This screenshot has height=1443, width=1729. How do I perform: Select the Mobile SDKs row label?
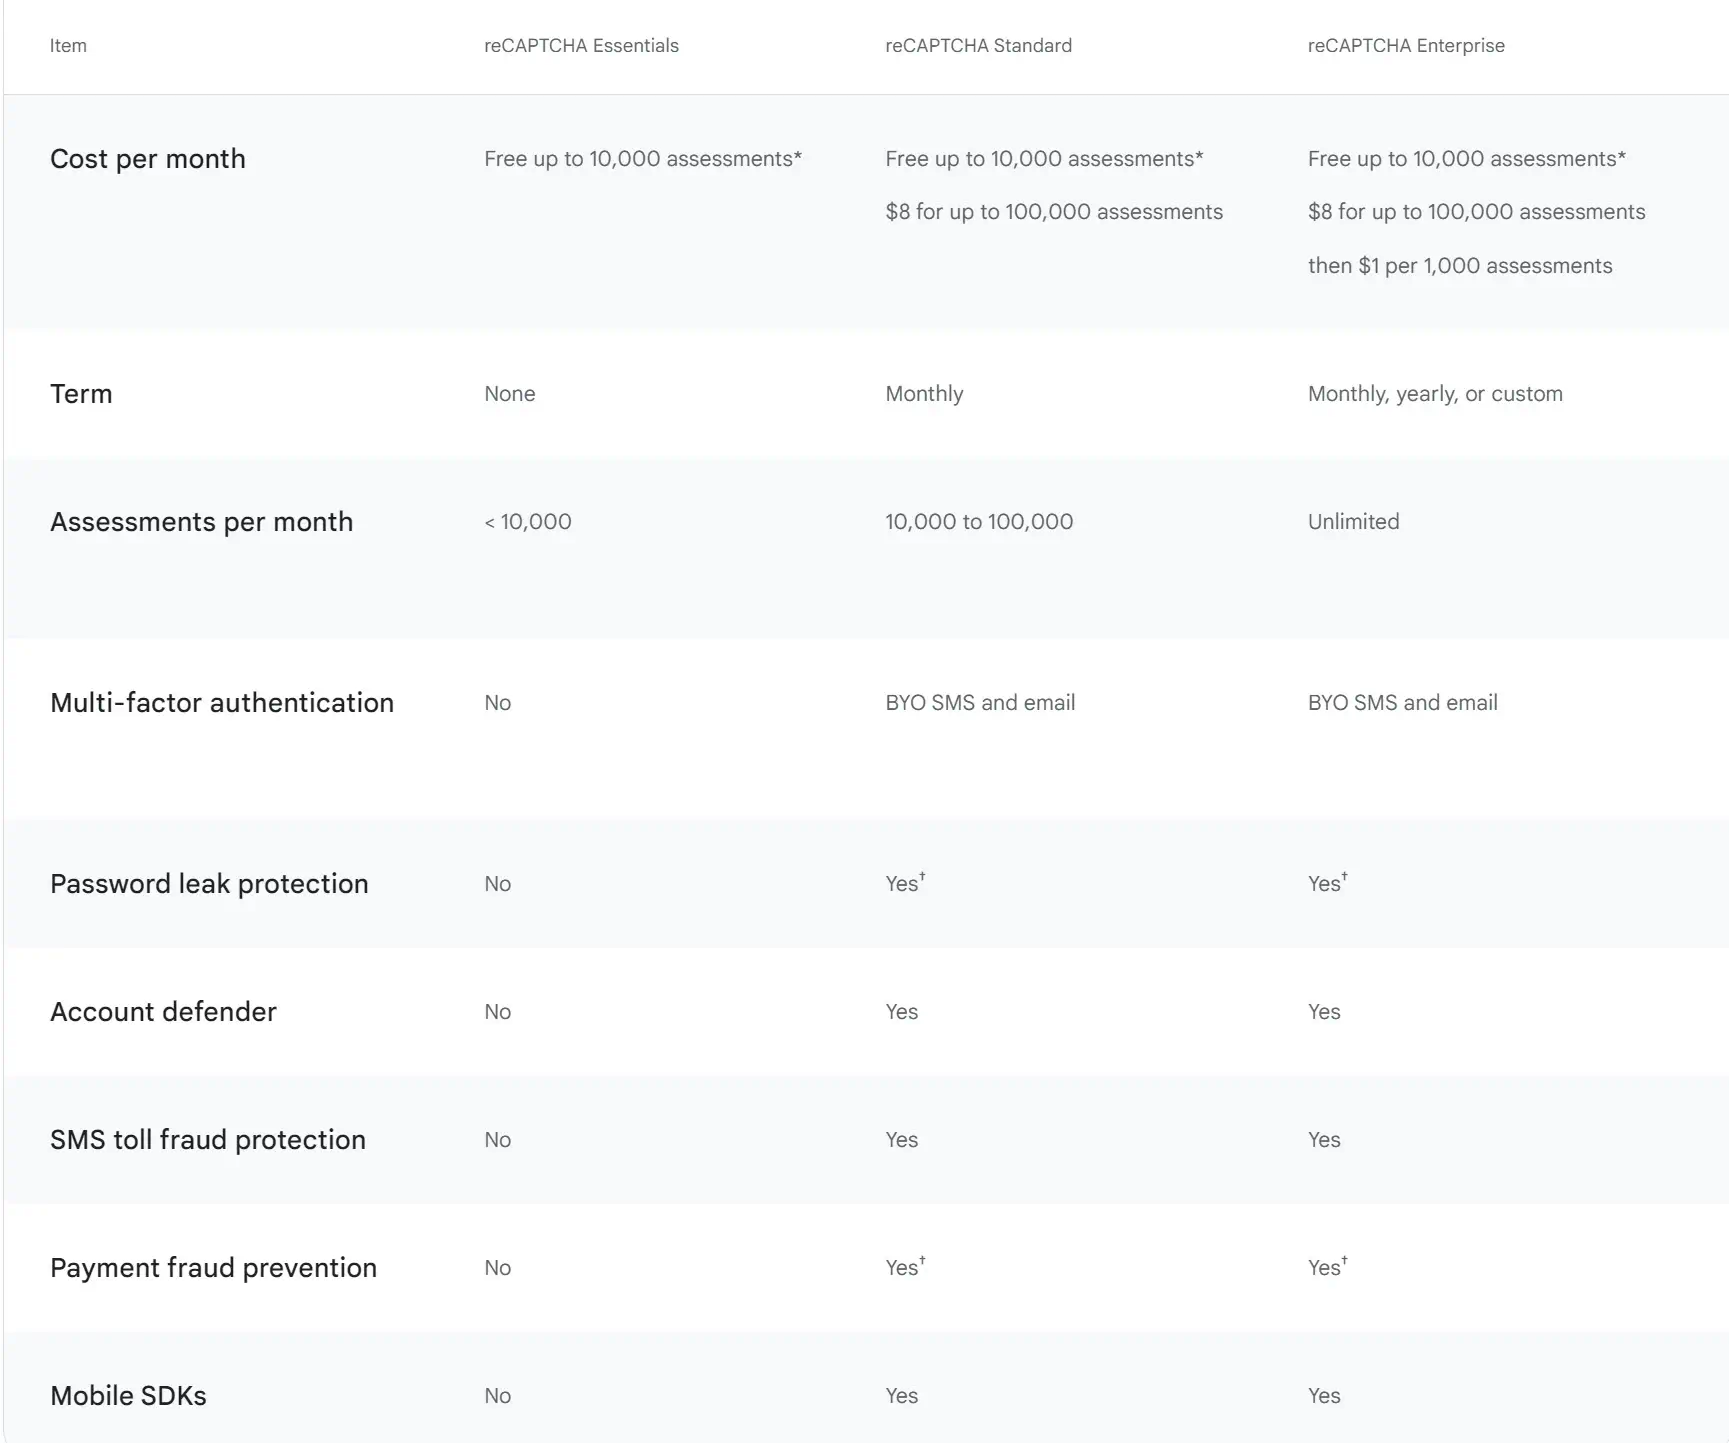[x=128, y=1396]
